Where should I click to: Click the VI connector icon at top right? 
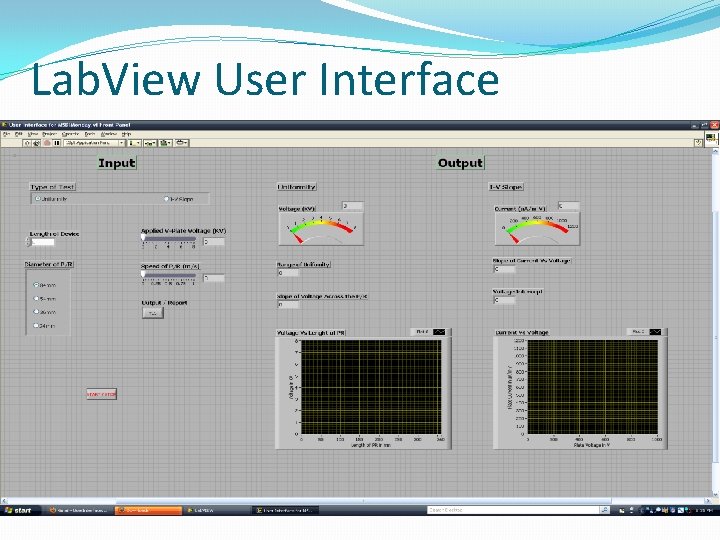pyautogui.click(x=712, y=139)
